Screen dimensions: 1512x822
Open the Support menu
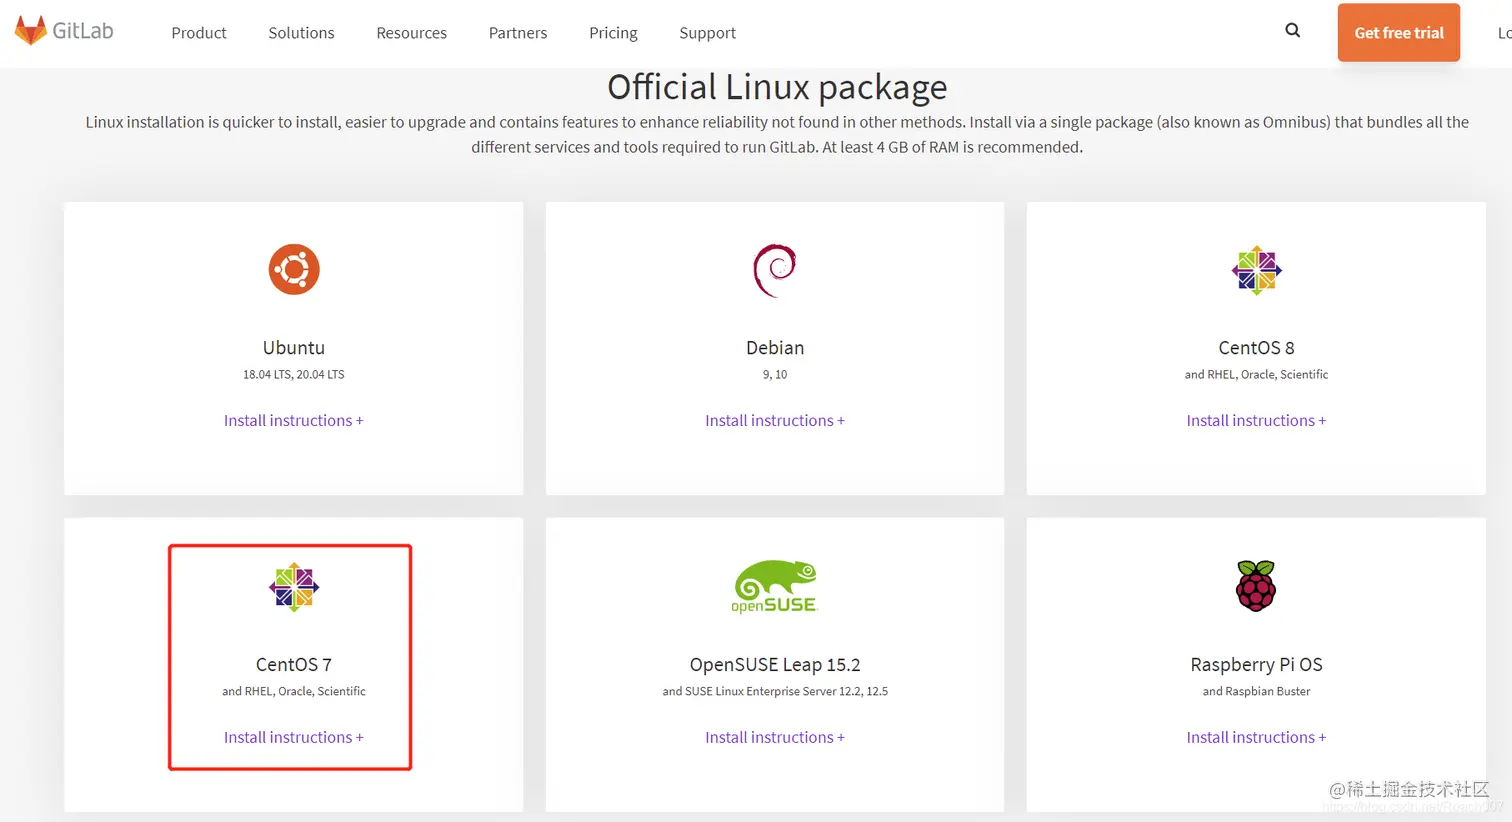coord(707,33)
